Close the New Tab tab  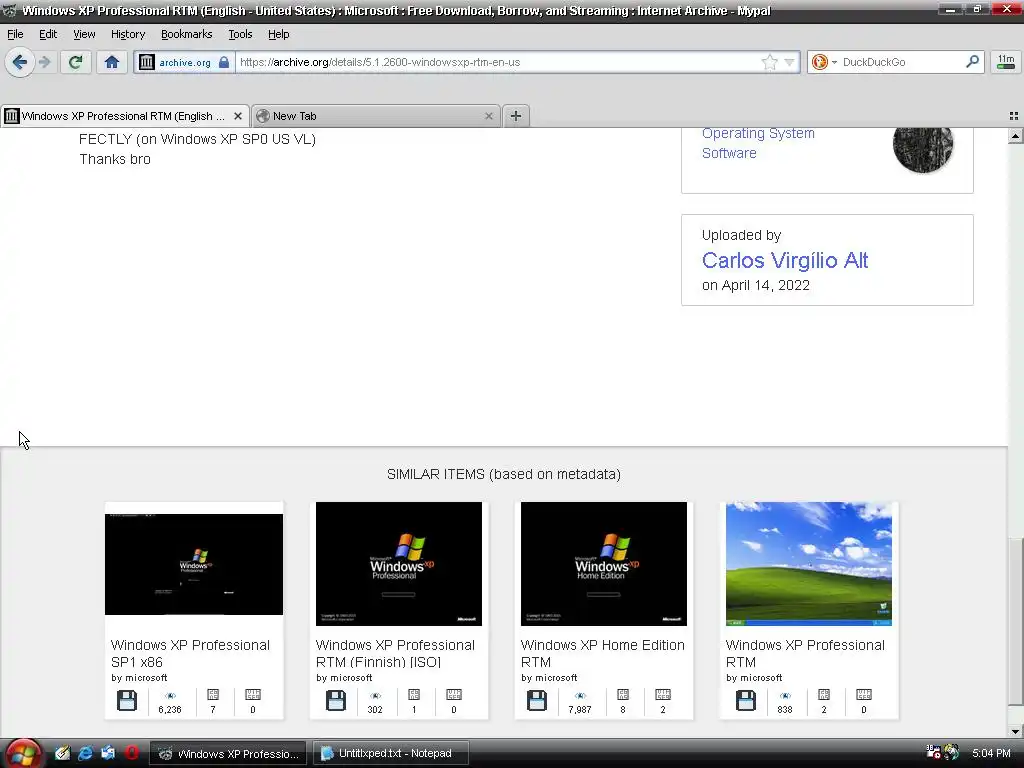click(x=488, y=116)
